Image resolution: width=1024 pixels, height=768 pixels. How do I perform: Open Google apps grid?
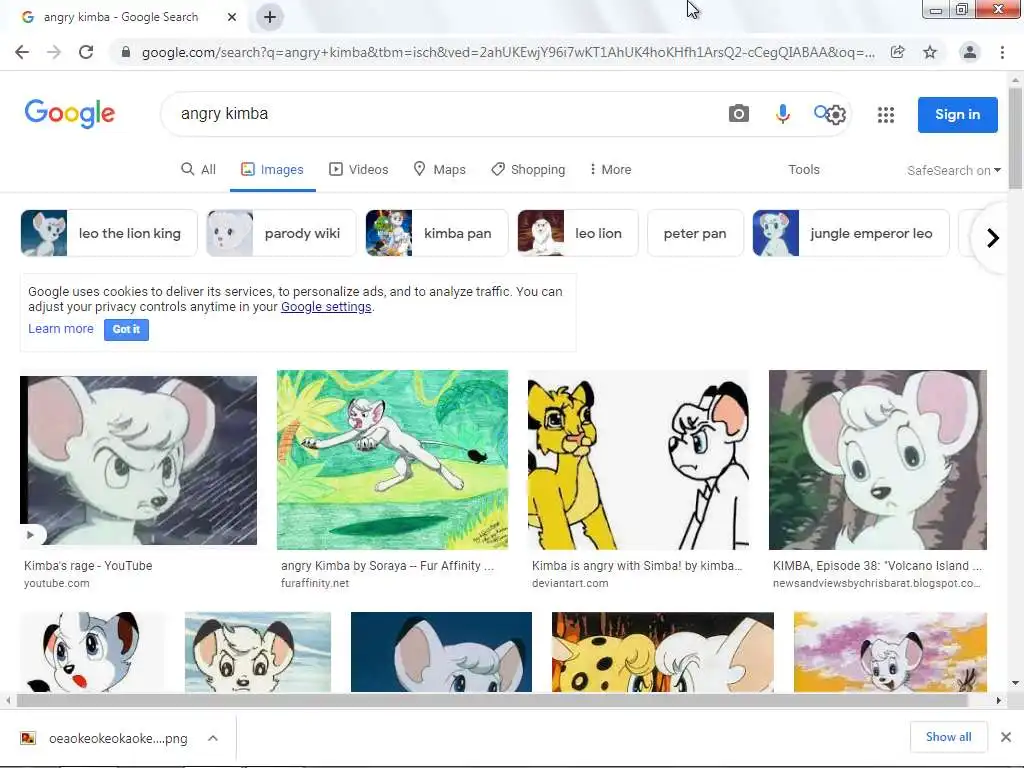(886, 115)
